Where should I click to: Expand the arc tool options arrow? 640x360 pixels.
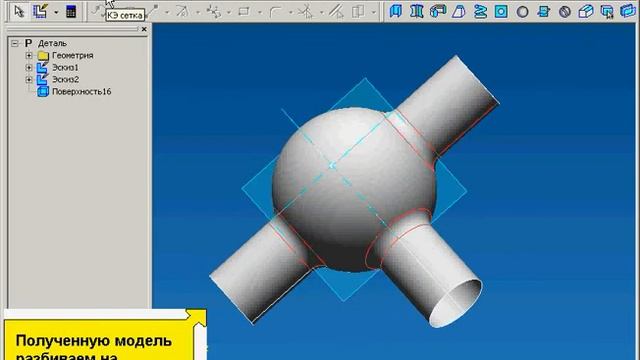pyautogui.click(x=198, y=12)
